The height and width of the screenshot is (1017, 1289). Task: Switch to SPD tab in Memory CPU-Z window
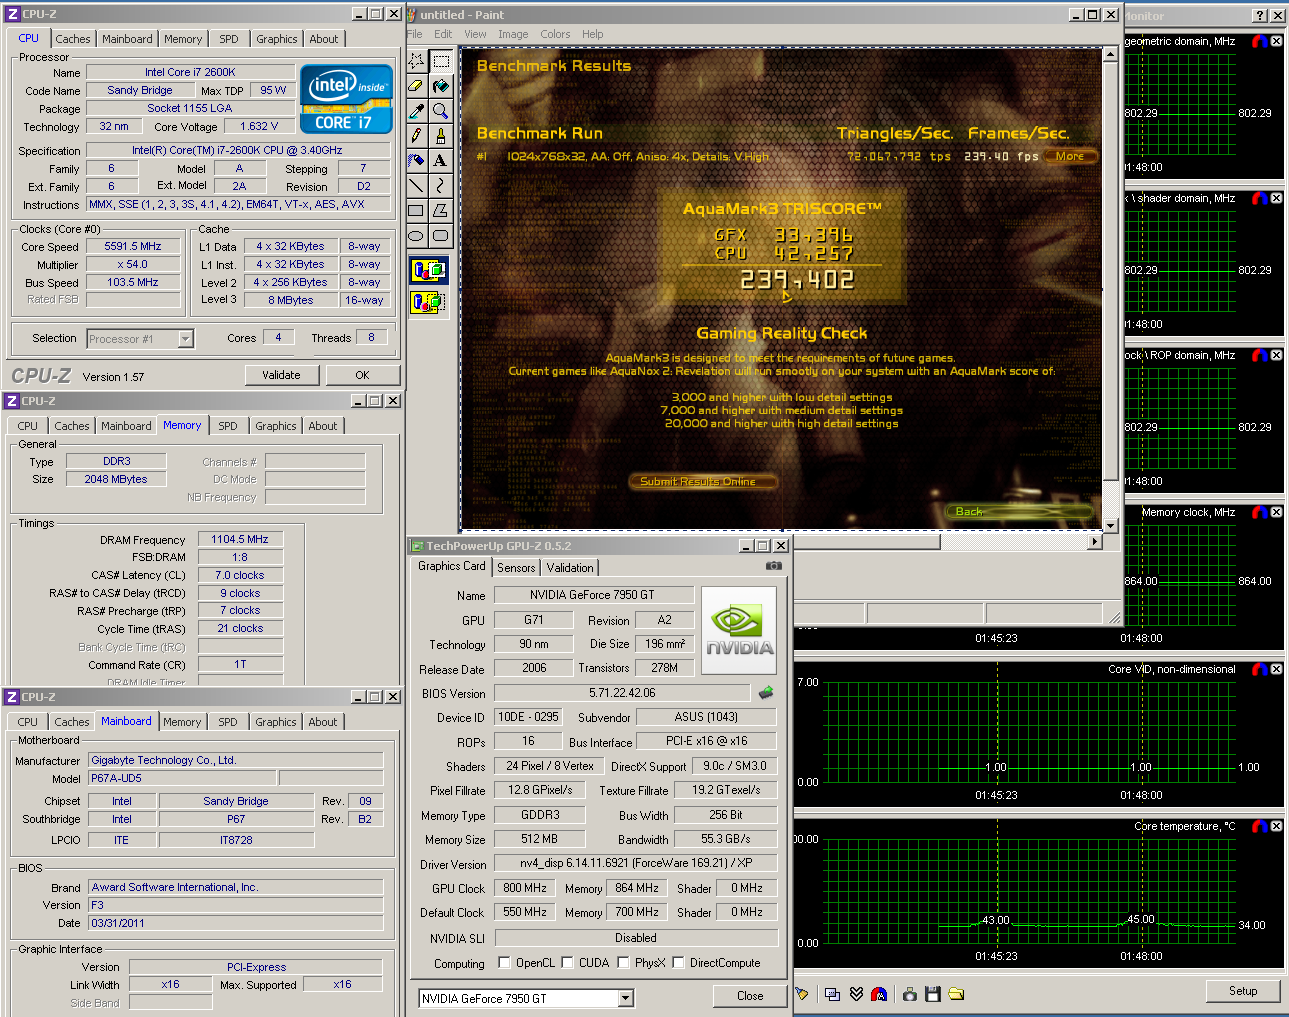(228, 426)
